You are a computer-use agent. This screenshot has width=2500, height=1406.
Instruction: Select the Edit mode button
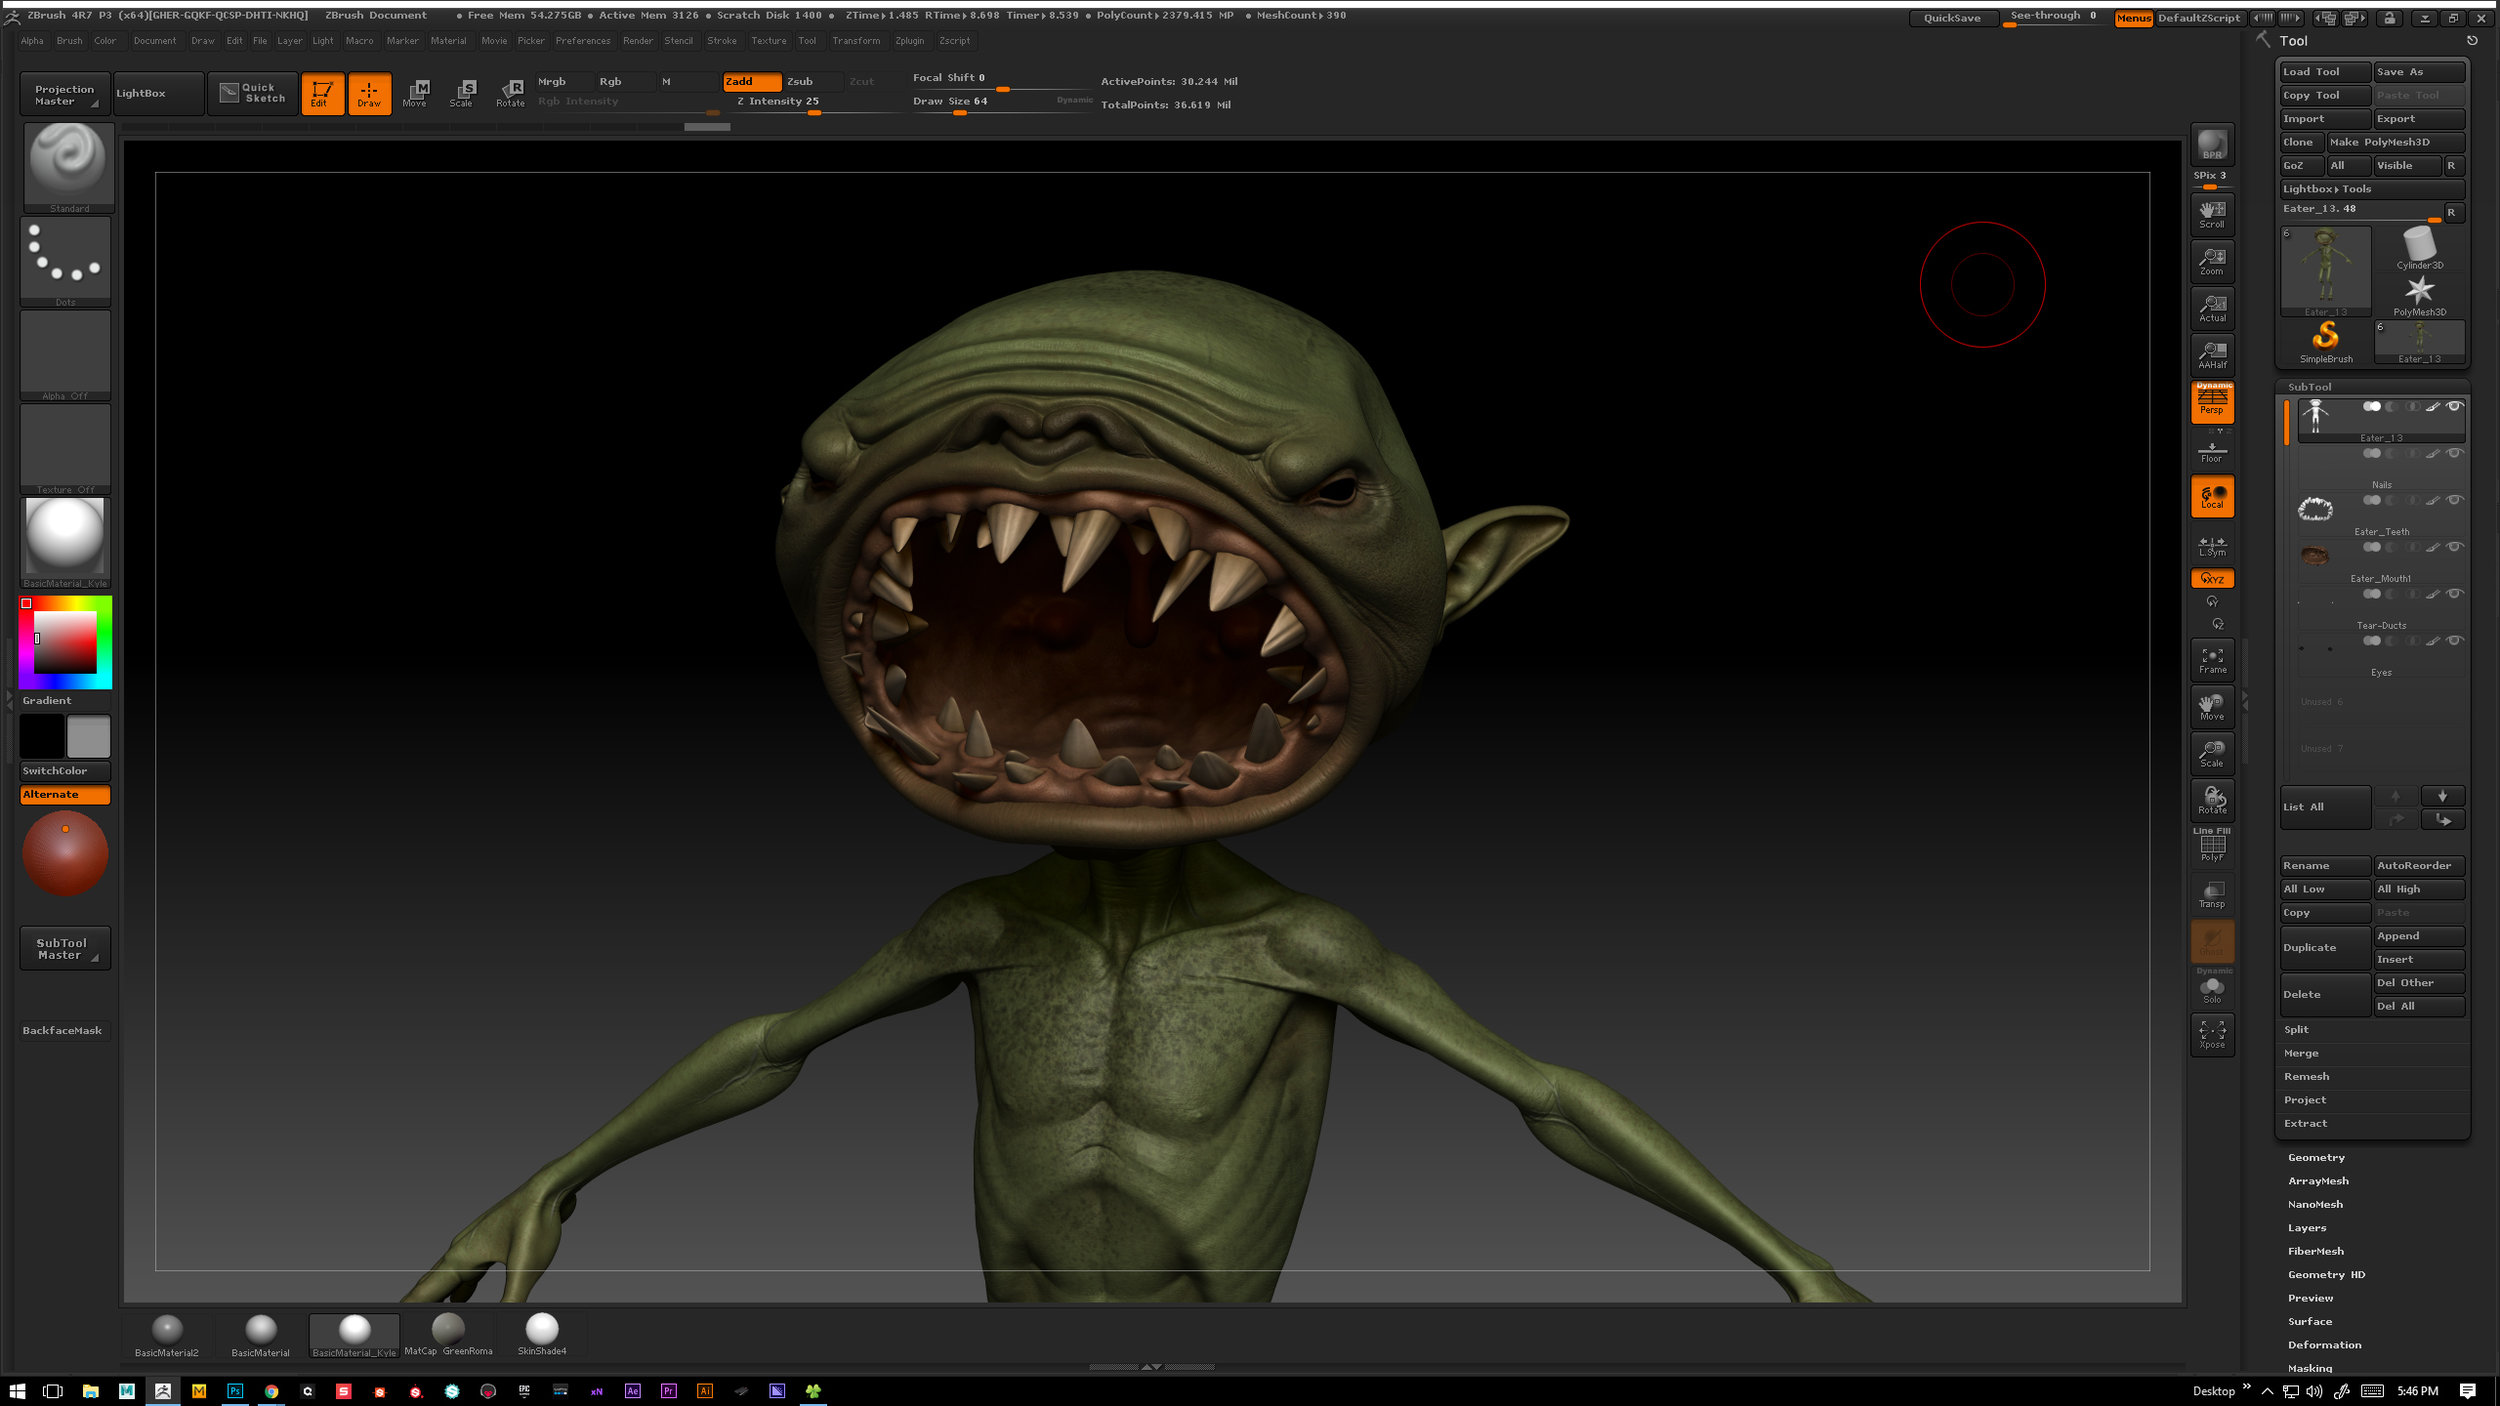click(322, 93)
